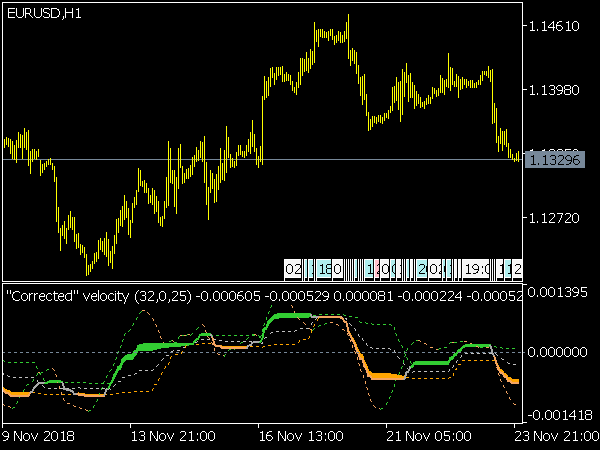The width and height of the screenshot is (600, 450).
Task: Click indicator scale value -0.001418
Action: click(x=560, y=415)
